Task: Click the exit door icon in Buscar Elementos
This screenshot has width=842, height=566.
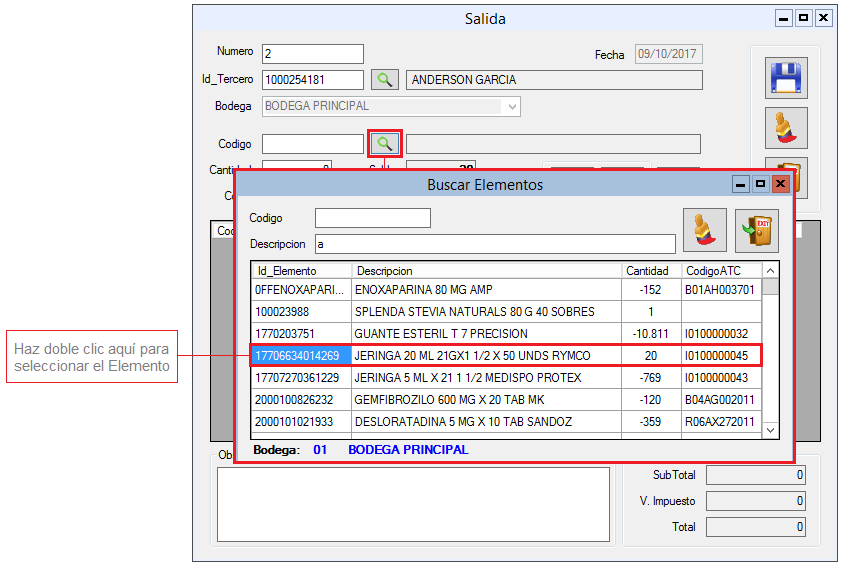Action: (756, 230)
